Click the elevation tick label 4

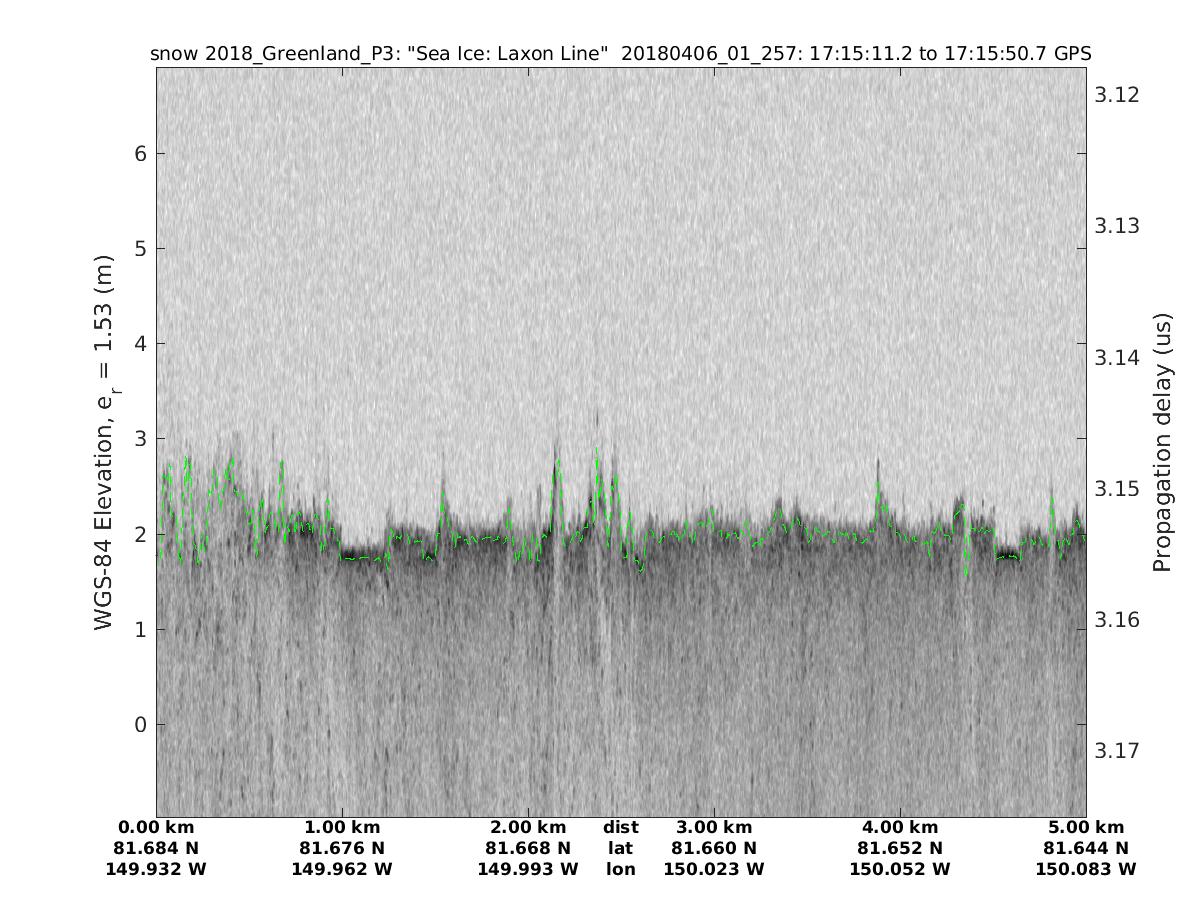pyautogui.click(x=141, y=343)
